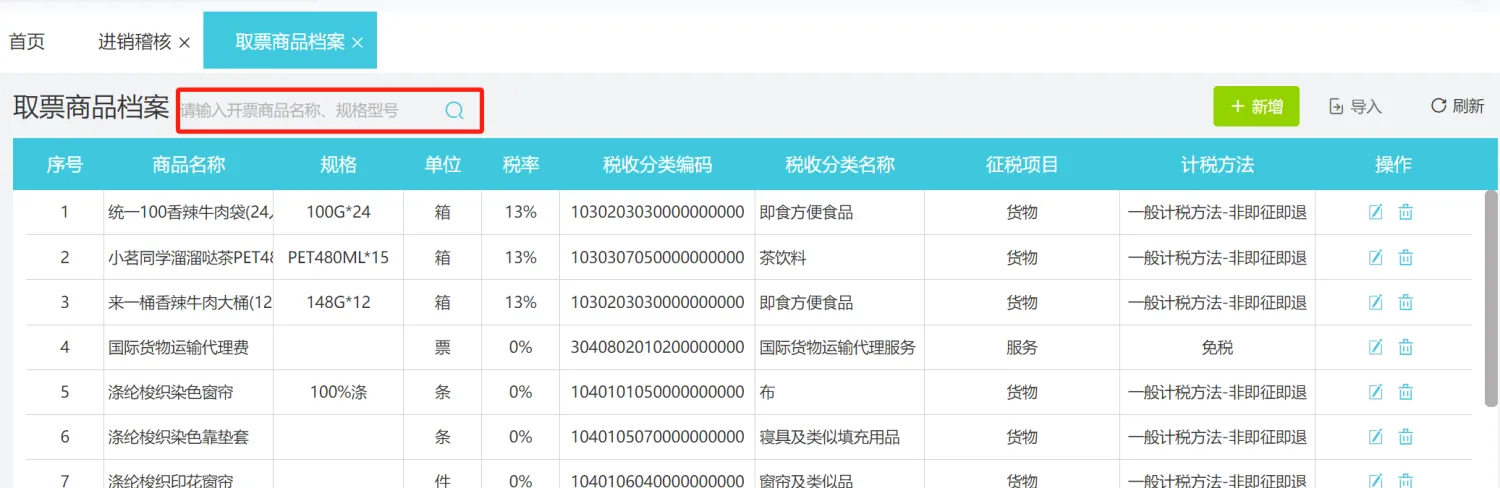
Task: Click the 导入 import button
Action: pyautogui.click(x=1355, y=106)
